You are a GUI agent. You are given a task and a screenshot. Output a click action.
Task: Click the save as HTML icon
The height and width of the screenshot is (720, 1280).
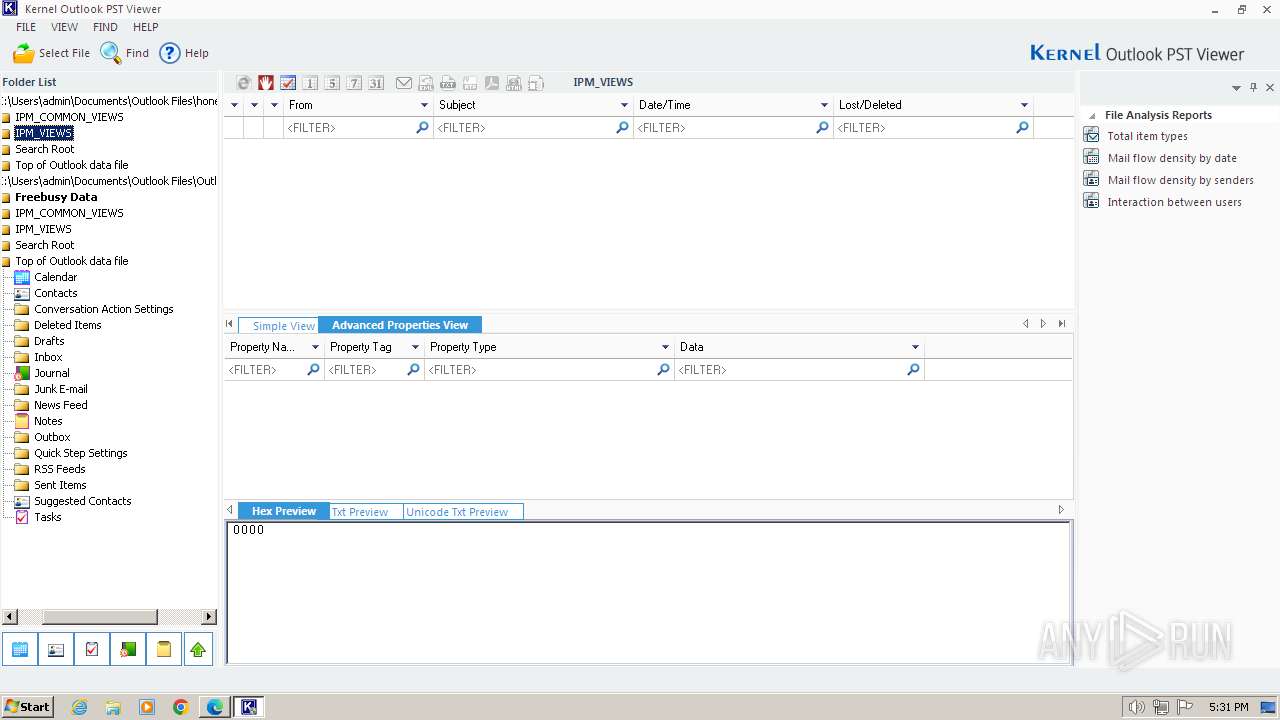click(514, 83)
